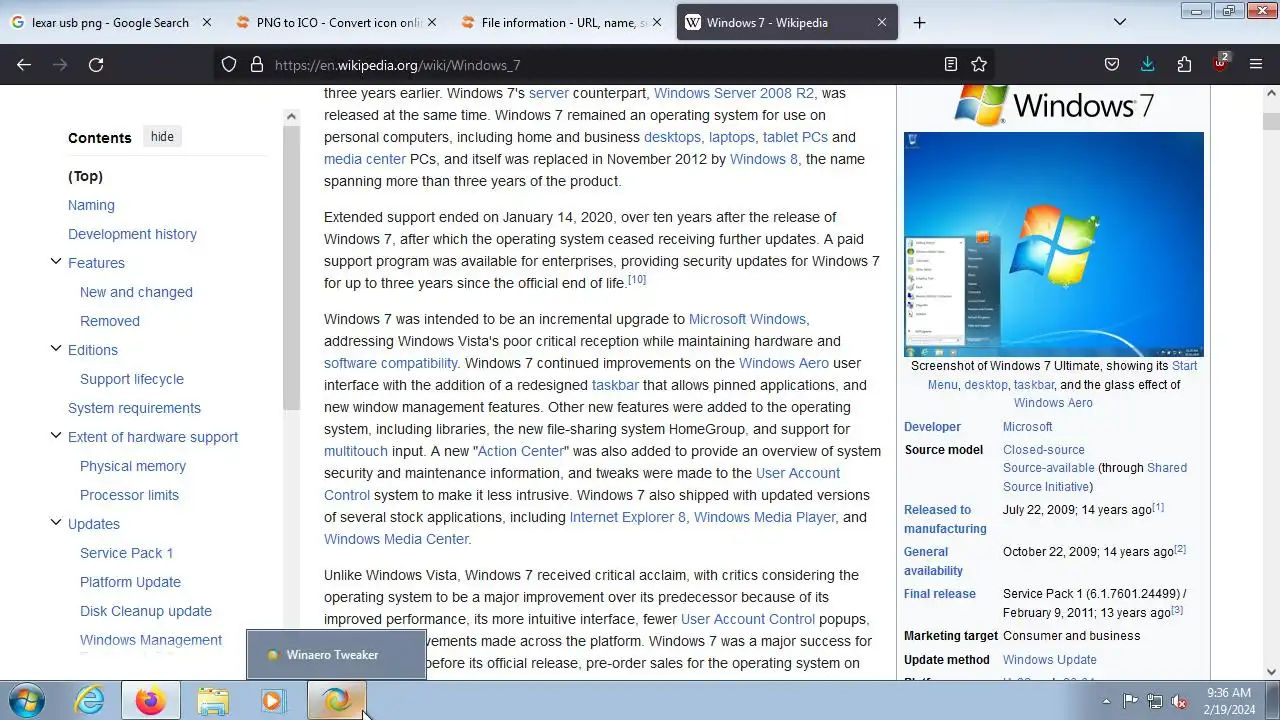Screen dimensions: 1280x720
Task: Follow the Windows Aero link in article text
Action: pos(784,363)
